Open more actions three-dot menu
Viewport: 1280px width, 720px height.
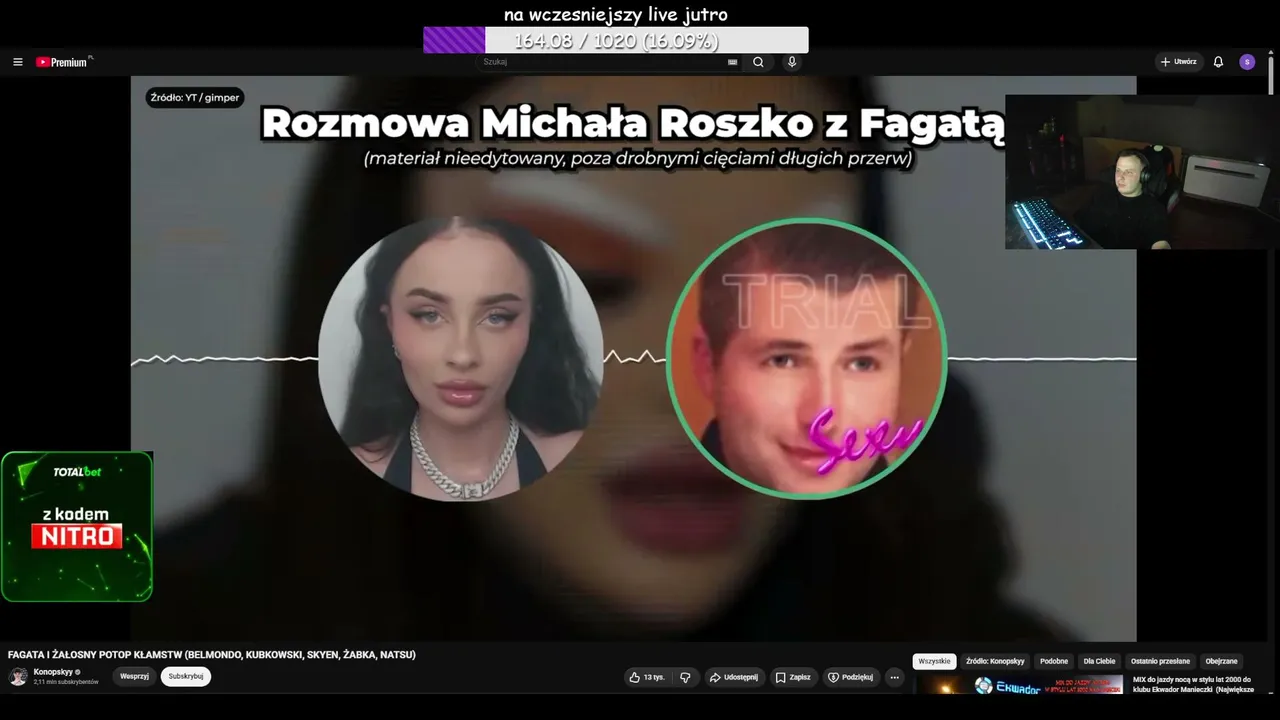pos(895,677)
